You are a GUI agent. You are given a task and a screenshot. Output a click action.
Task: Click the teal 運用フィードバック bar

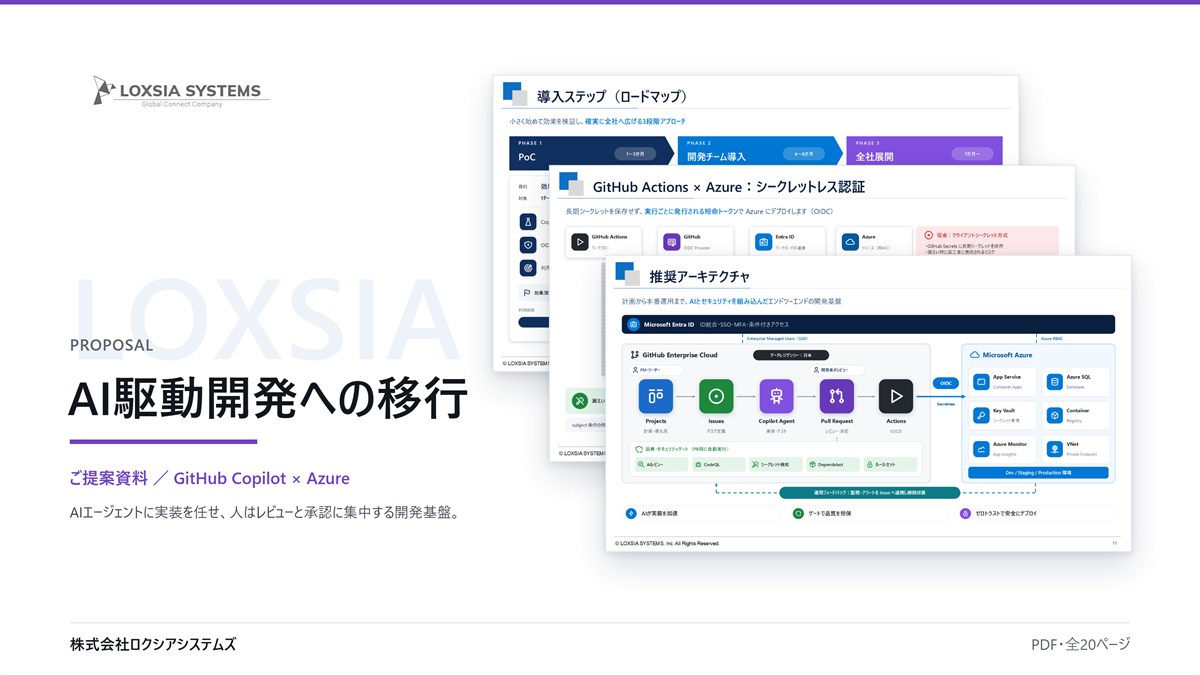[x=869, y=493]
